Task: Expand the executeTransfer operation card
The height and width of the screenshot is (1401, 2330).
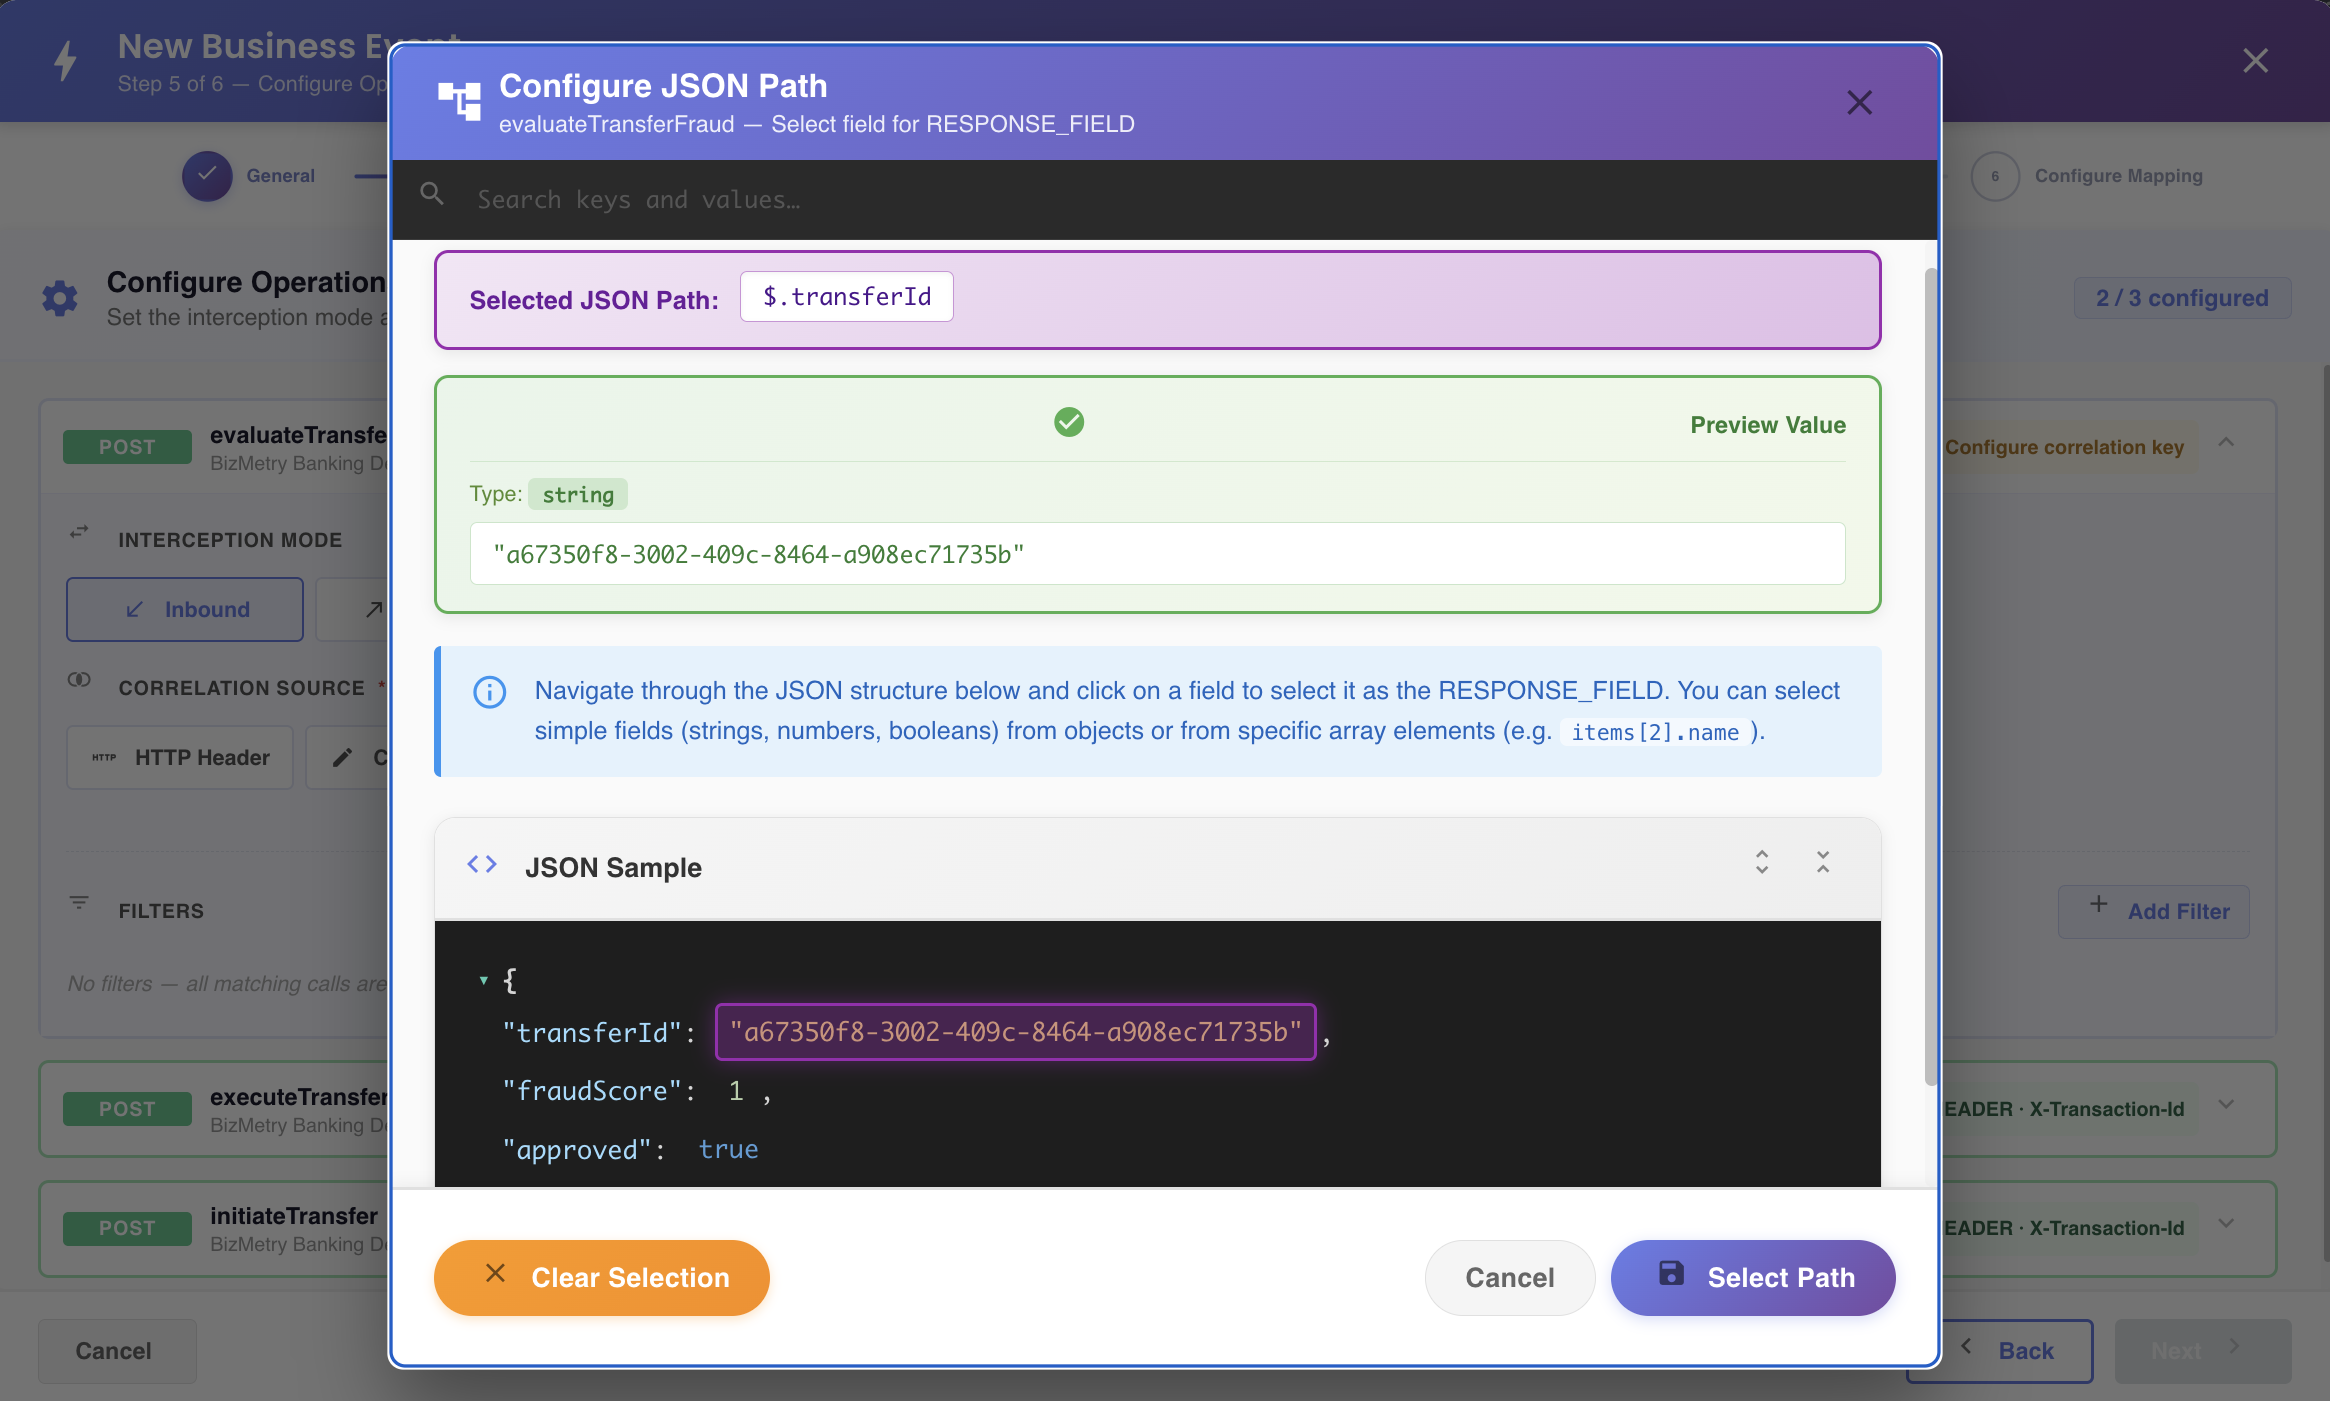Action: pos(2226,1104)
